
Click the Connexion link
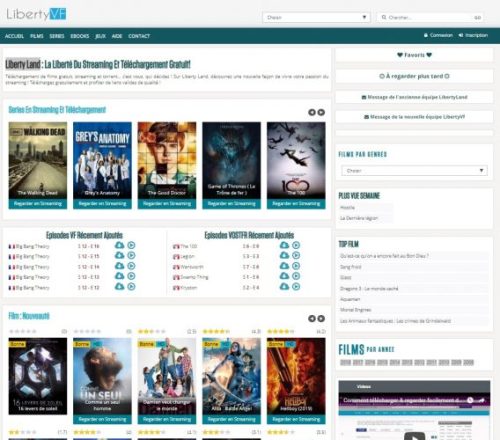(438, 35)
